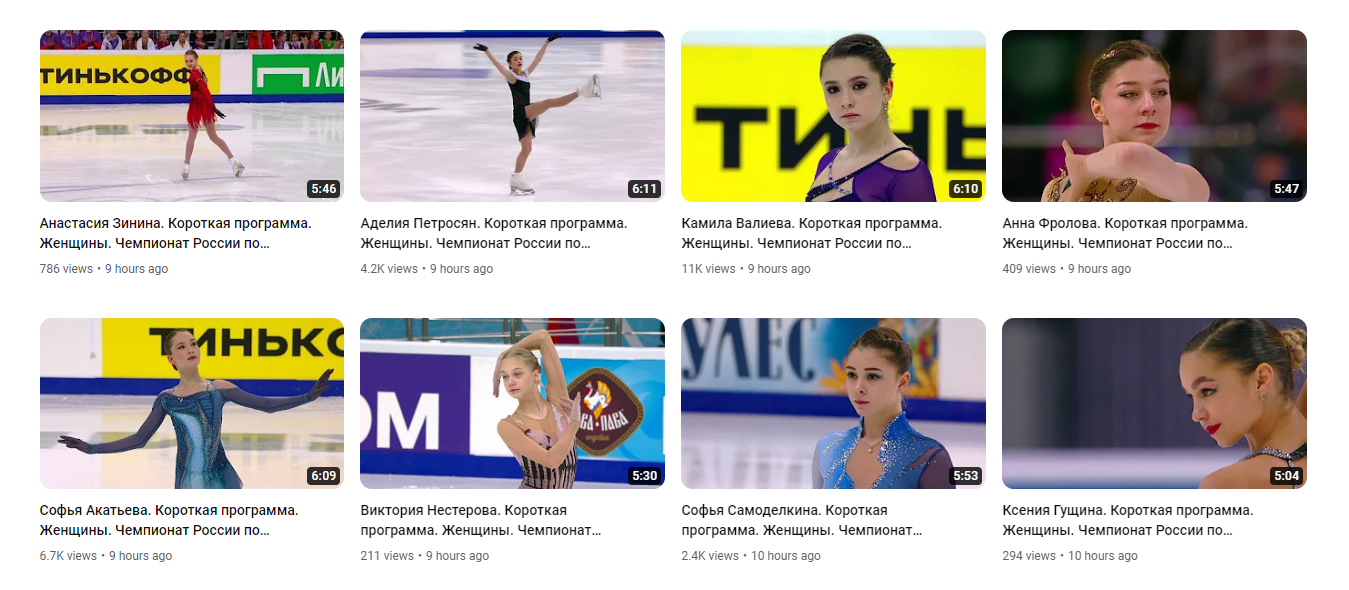Open the Камила Валиева video thumbnail
Viewport: 1349px width, 590px height.
tap(833, 116)
